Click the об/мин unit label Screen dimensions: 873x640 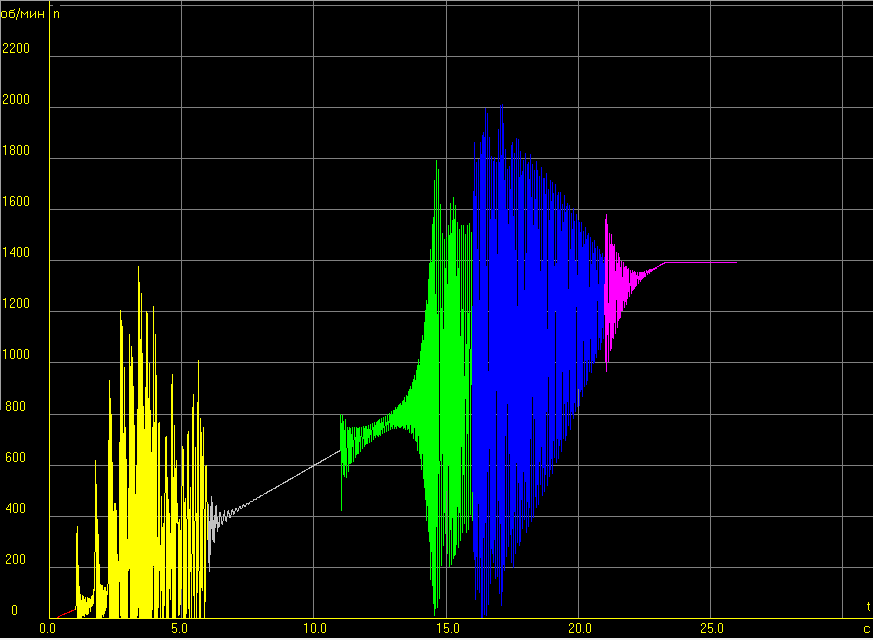[23, 14]
